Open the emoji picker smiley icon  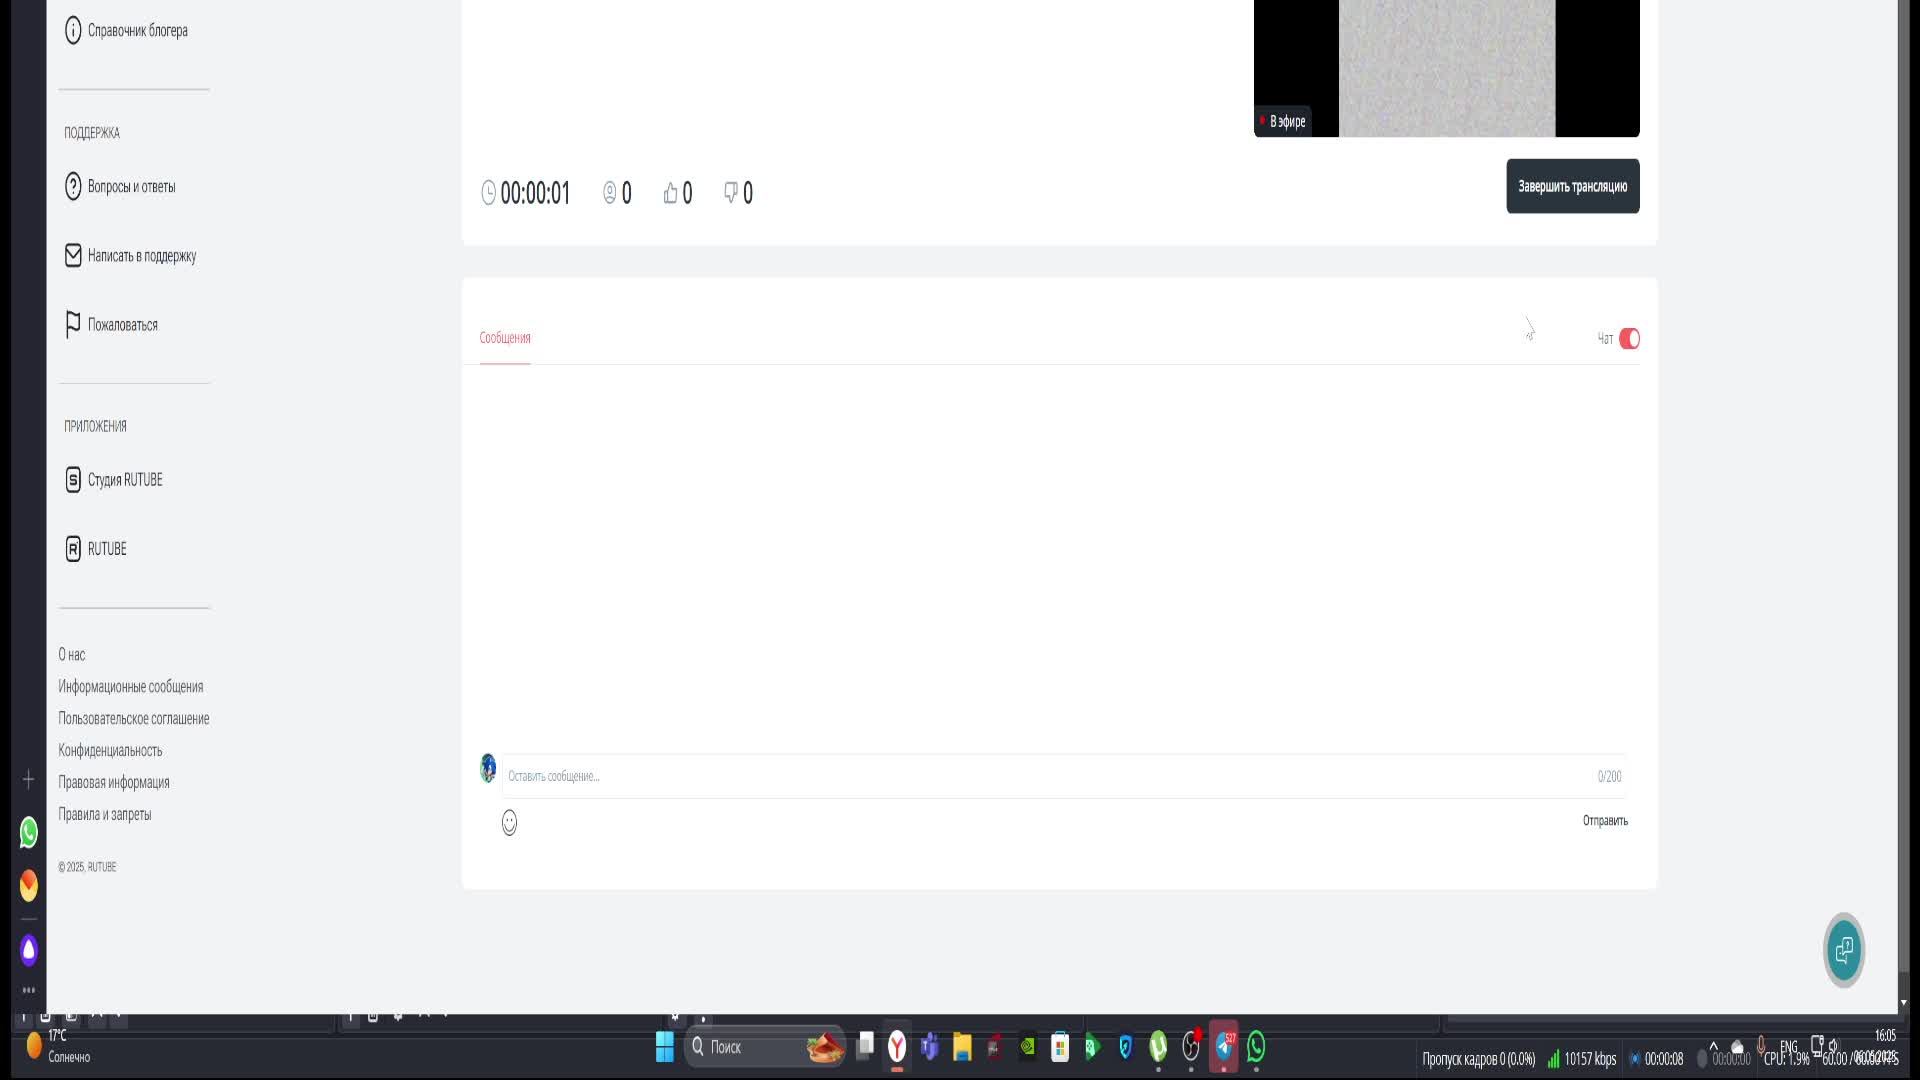click(509, 822)
